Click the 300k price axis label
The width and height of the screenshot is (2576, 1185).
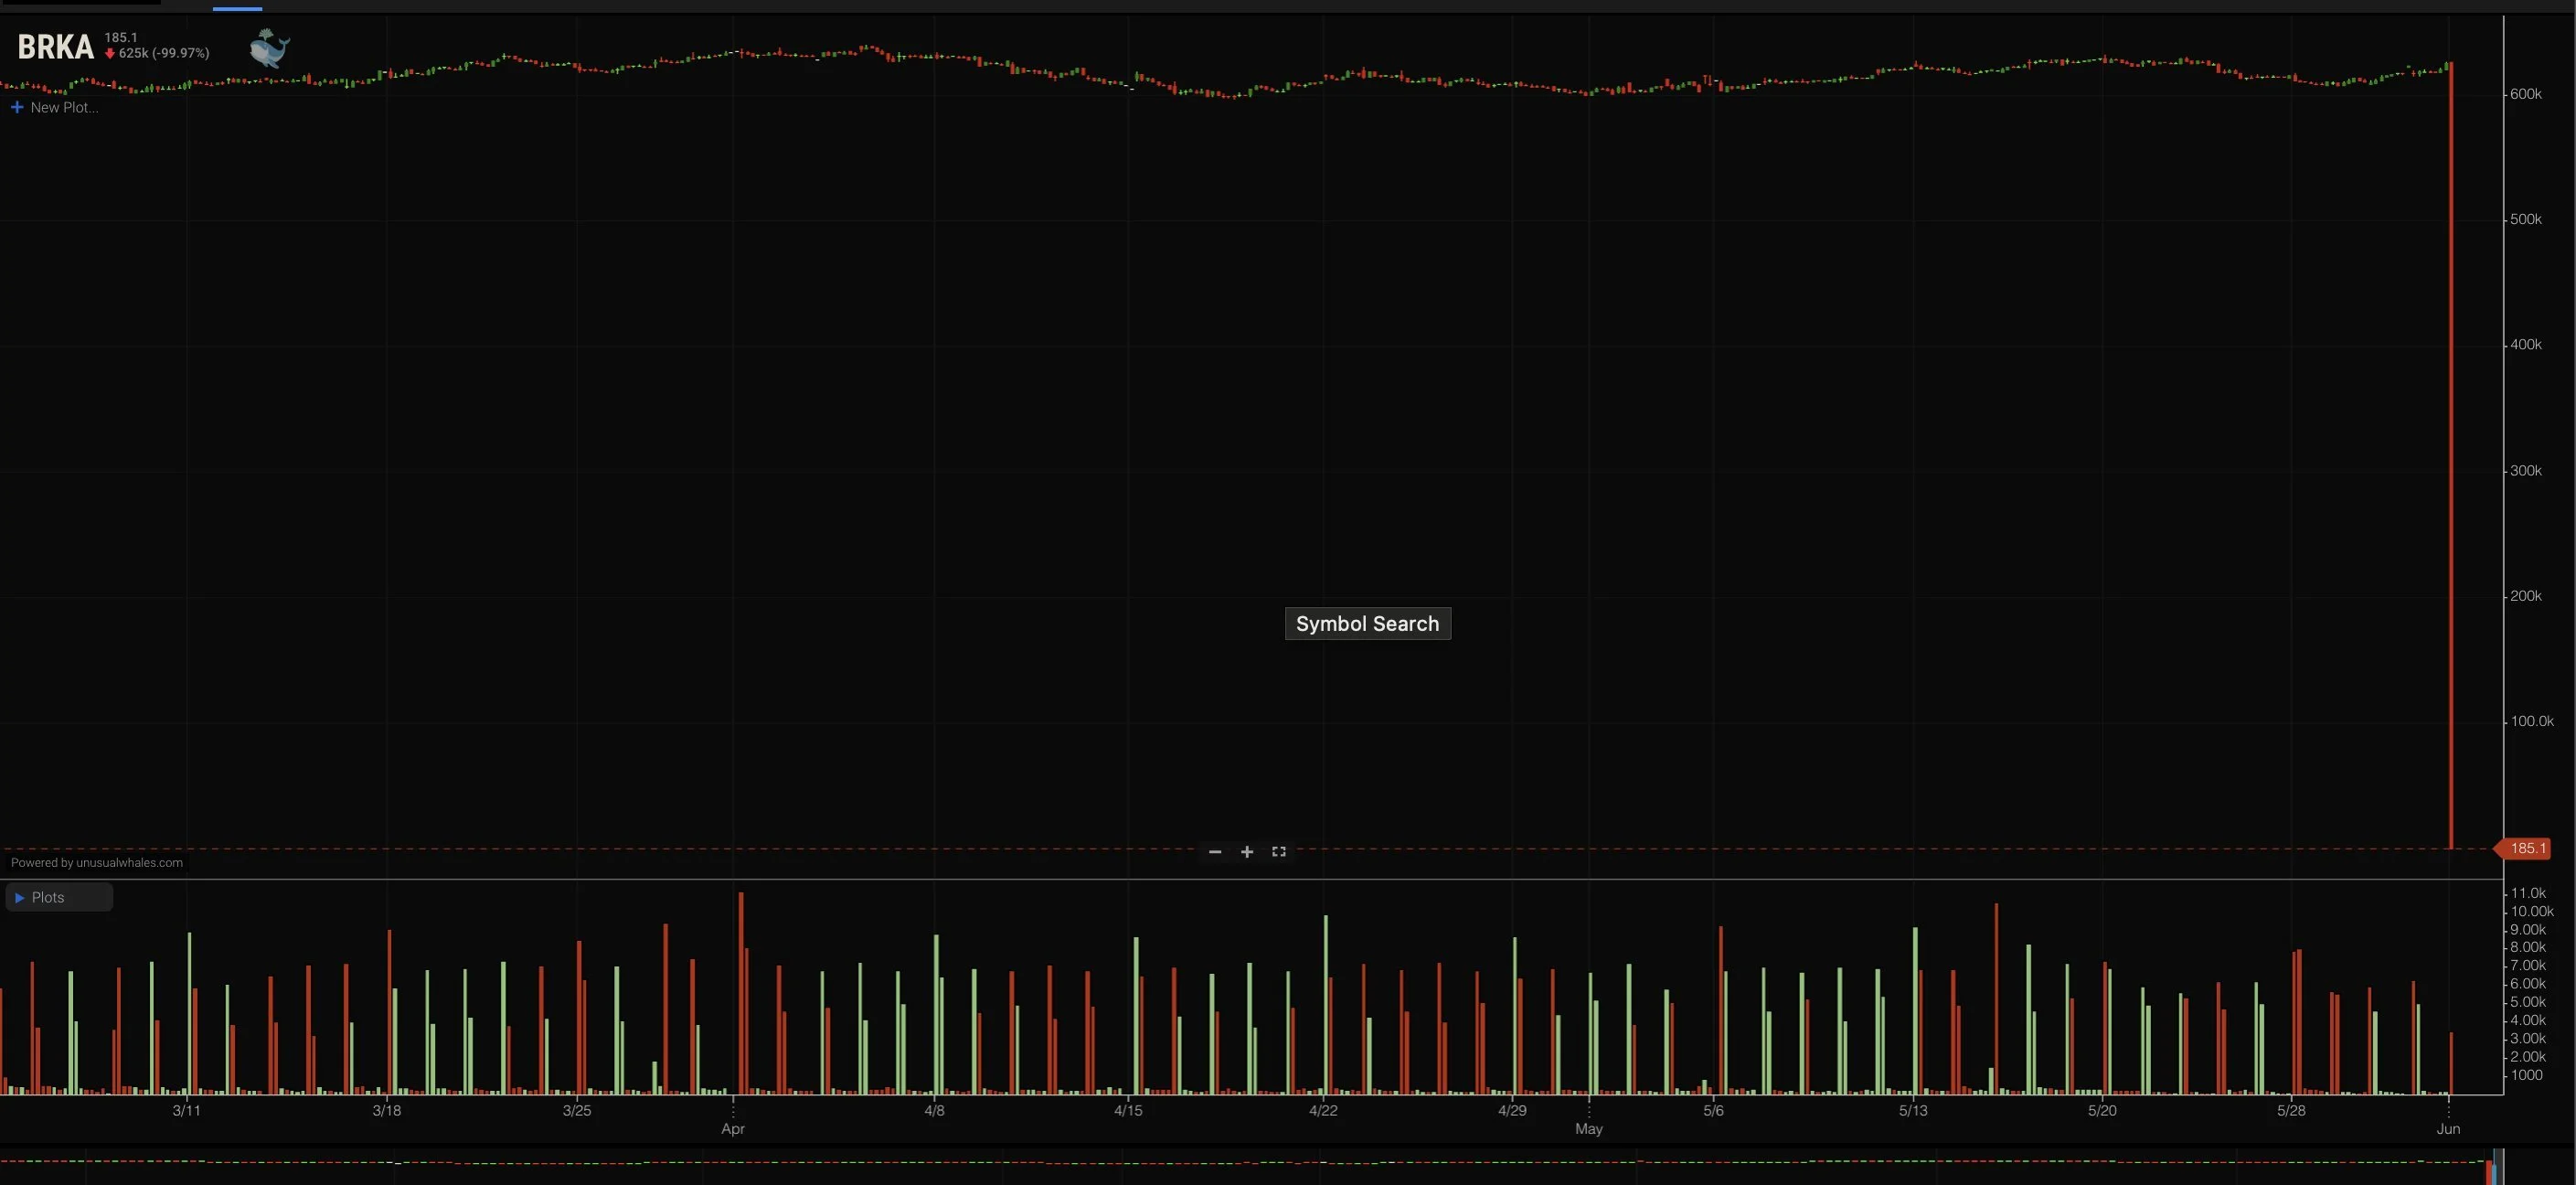(x=2526, y=470)
